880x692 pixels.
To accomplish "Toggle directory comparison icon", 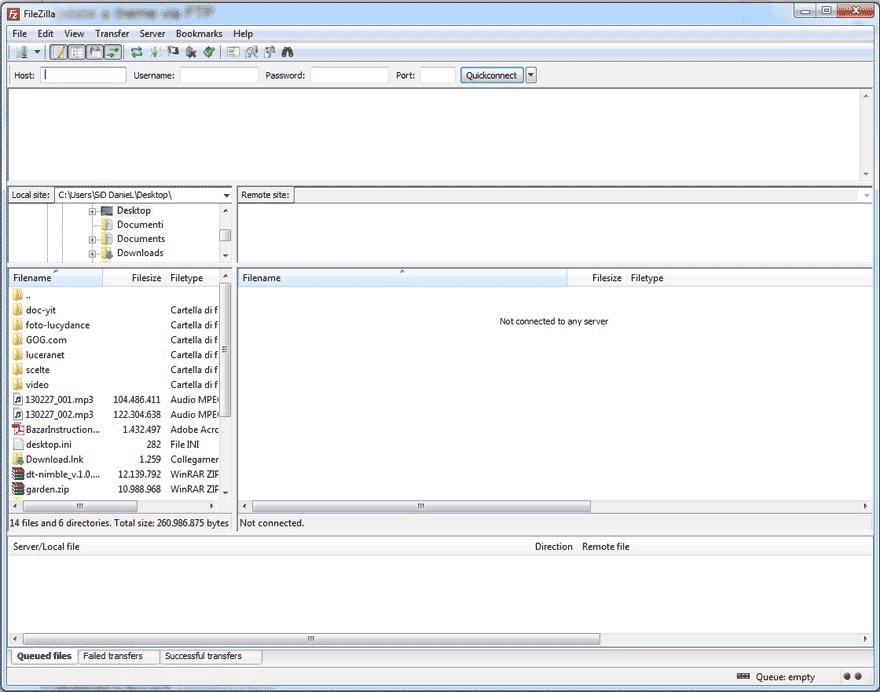I will tap(251, 52).
